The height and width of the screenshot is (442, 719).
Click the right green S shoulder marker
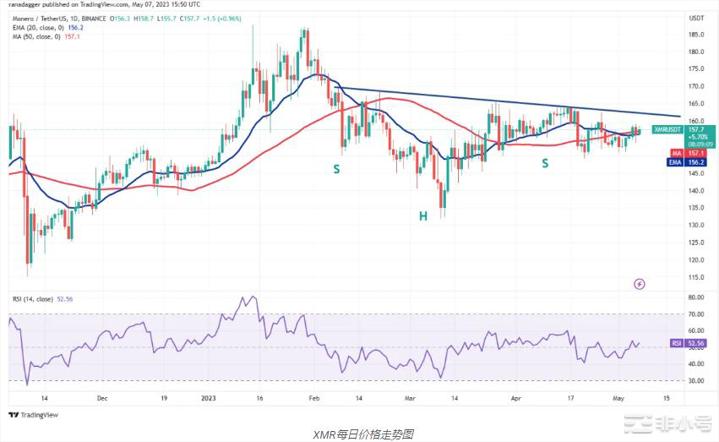tap(545, 161)
